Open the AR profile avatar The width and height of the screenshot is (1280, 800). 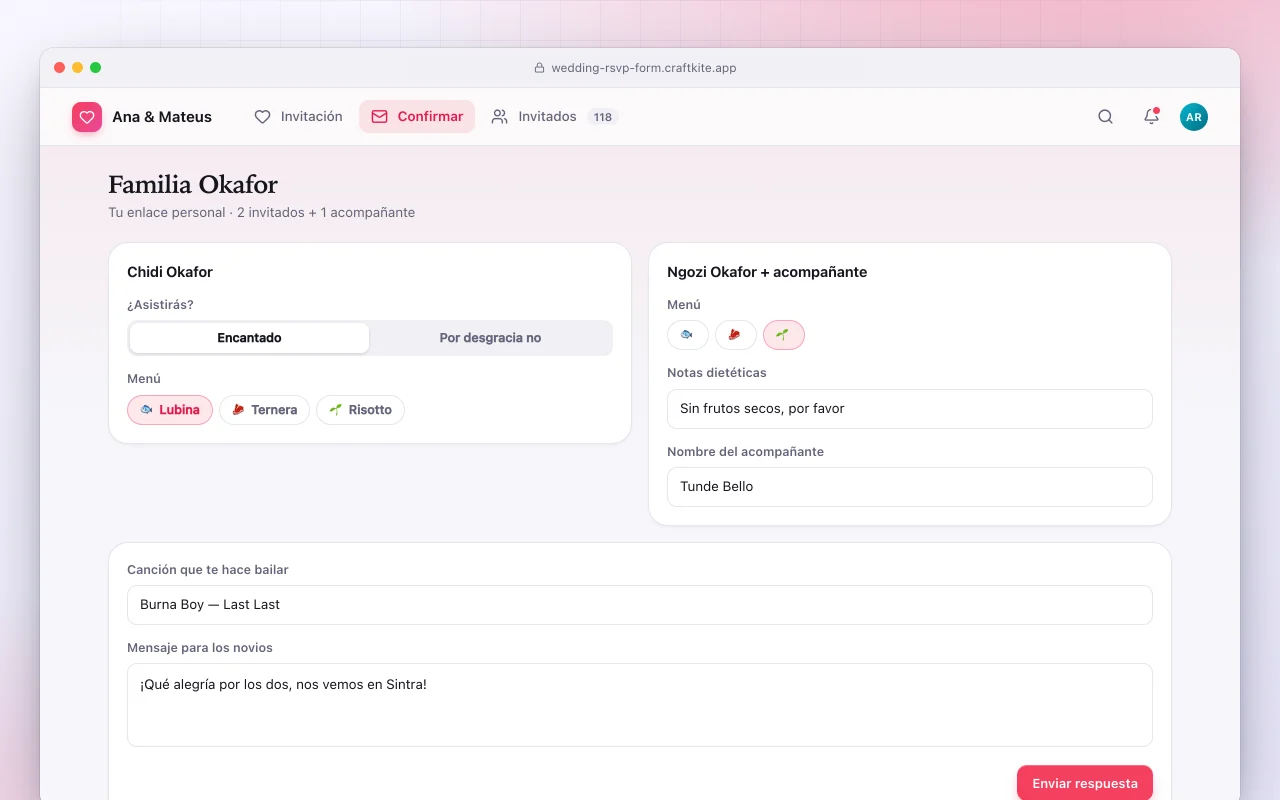[1194, 117]
